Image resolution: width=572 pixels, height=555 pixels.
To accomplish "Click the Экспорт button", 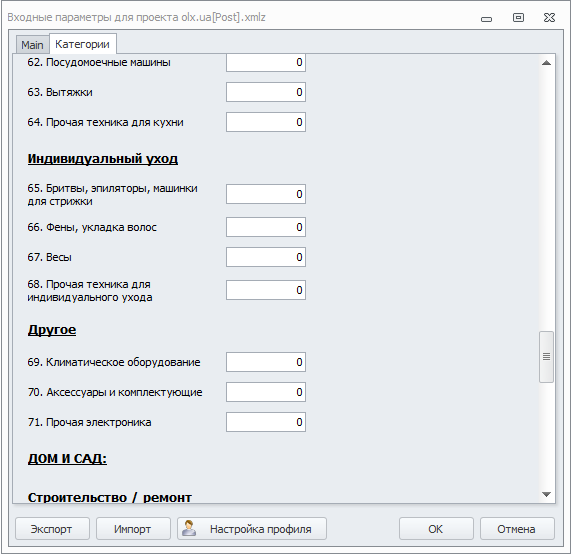I will [x=52, y=529].
